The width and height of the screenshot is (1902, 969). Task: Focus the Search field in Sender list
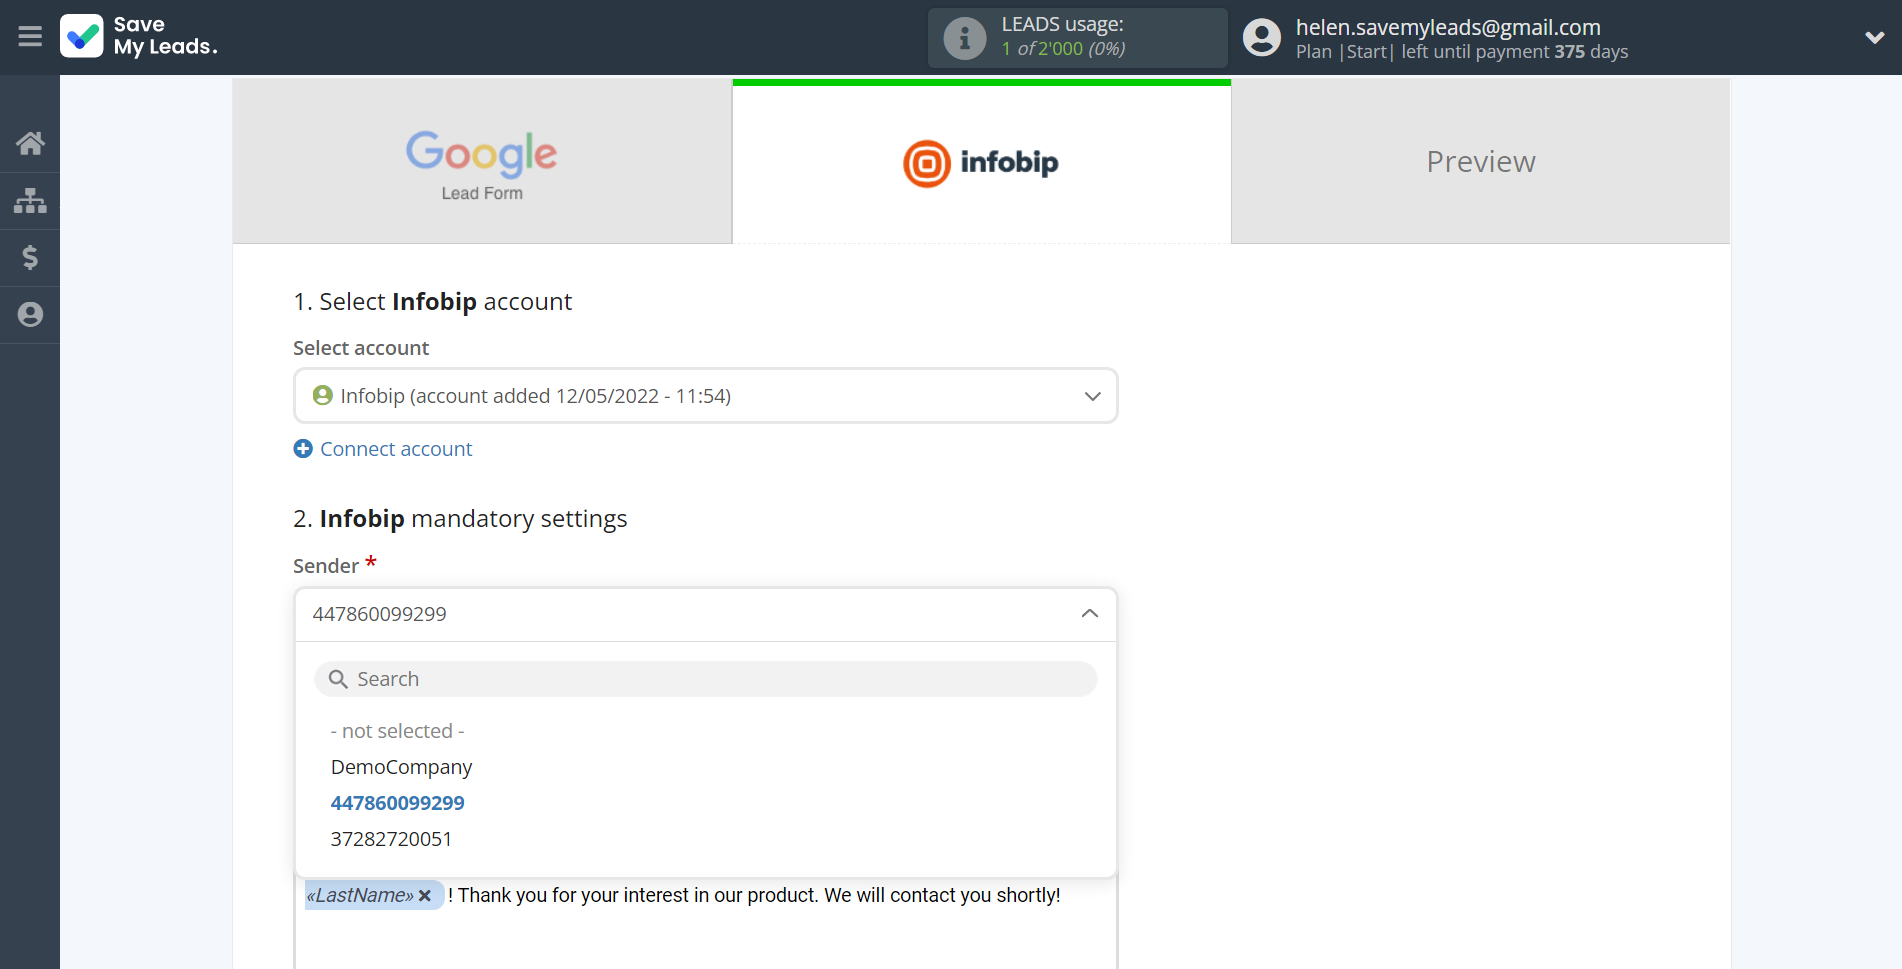[x=705, y=679]
